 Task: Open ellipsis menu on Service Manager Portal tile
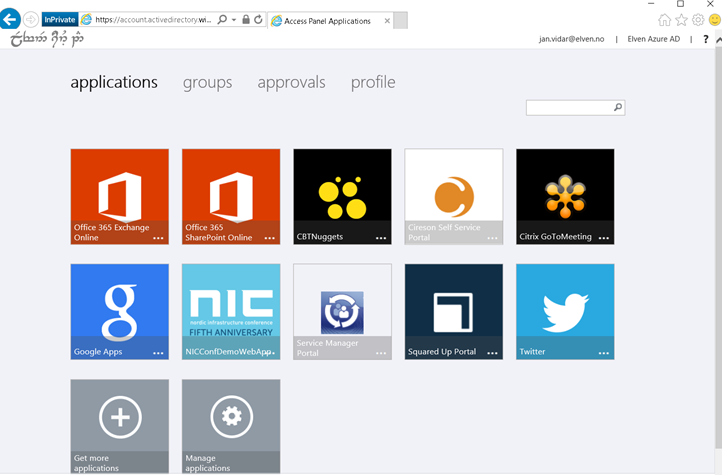[x=381, y=353]
